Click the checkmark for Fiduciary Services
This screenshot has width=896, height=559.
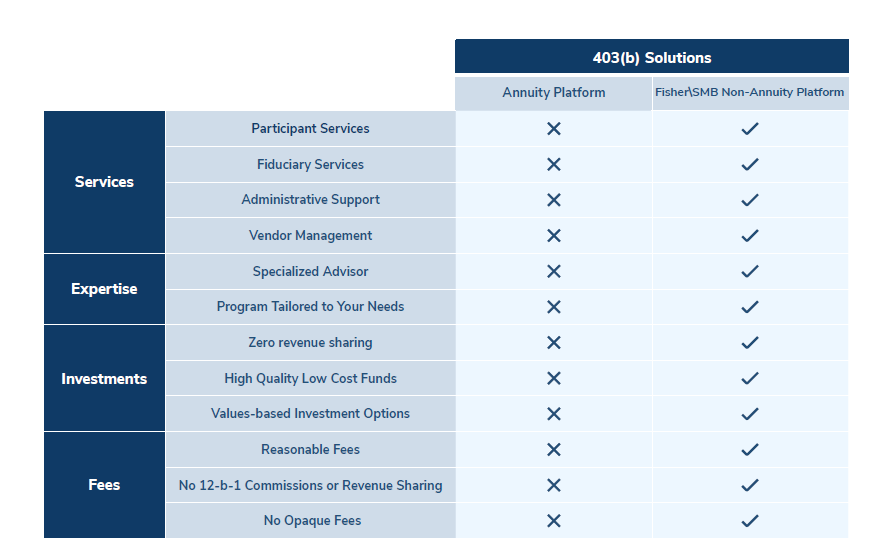750,164
